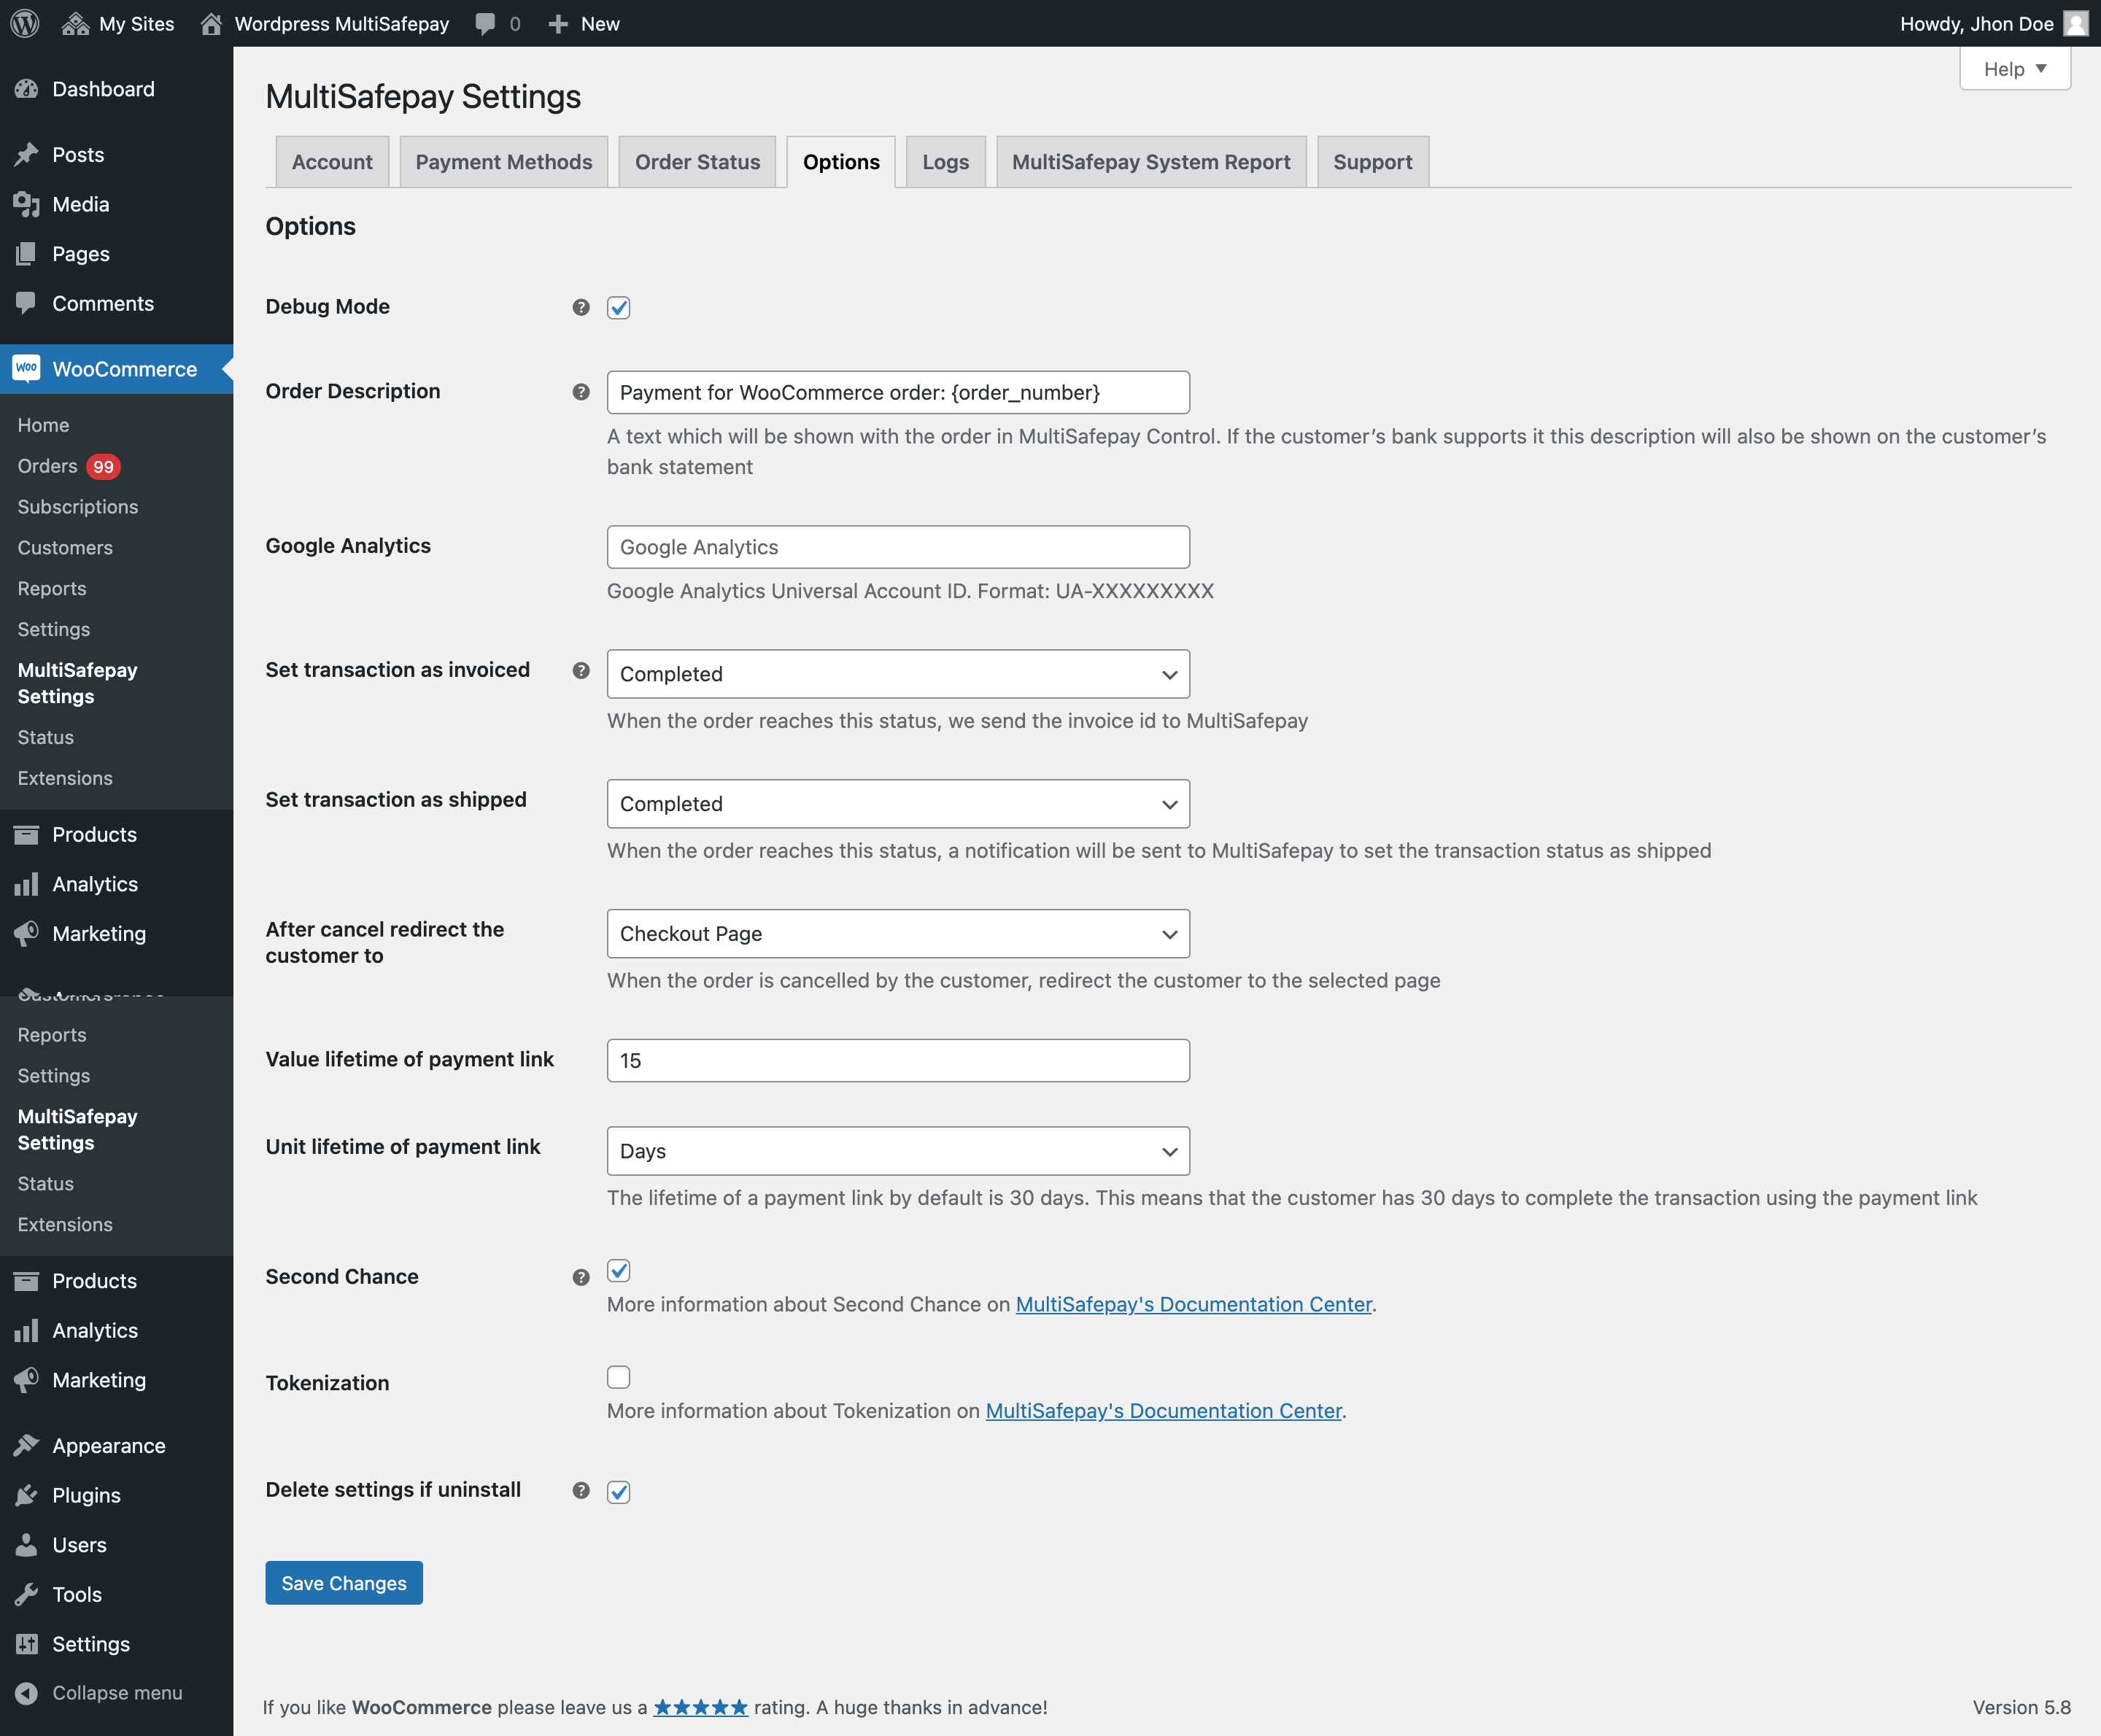Viewport: 2101px width, 1736px height.
Task: Uncheck the Second Chance checkbox
Action: pyautogui.click(x=619, y=1271)
